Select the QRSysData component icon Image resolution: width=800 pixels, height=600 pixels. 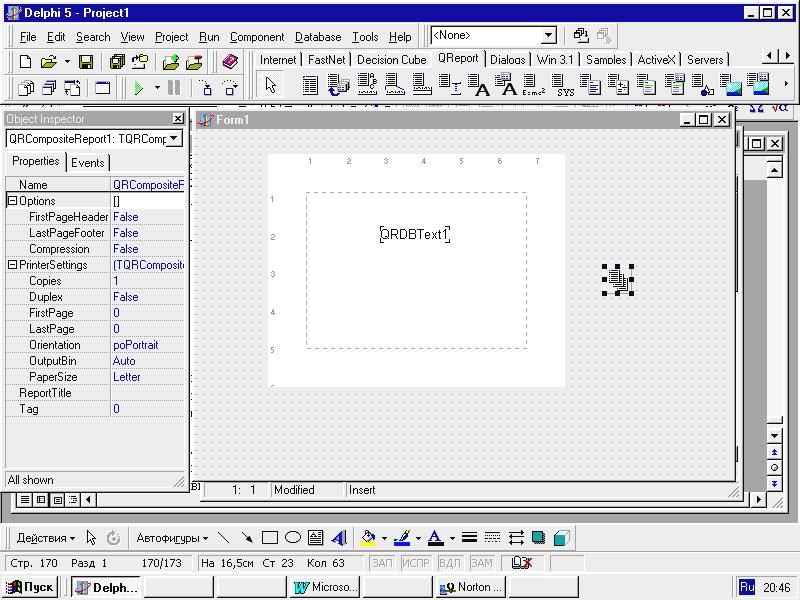click(x=563, y=85)
